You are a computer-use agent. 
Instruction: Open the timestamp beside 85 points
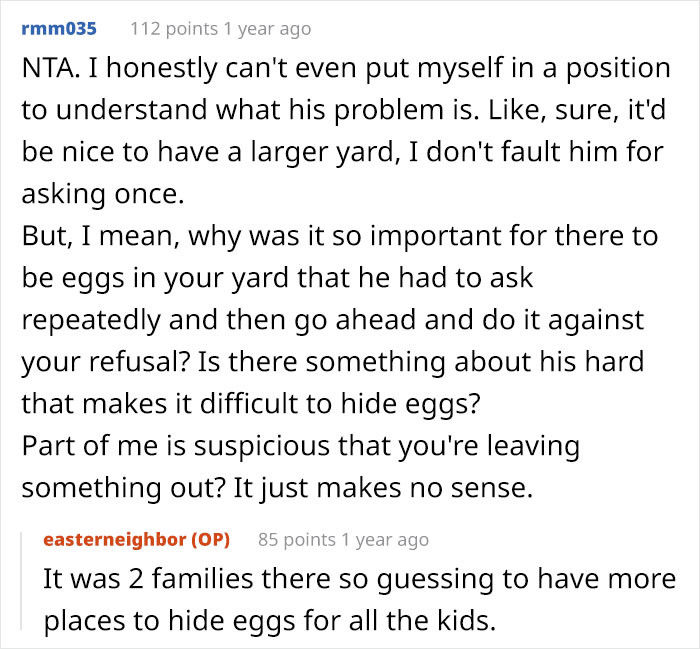[385, 540]
